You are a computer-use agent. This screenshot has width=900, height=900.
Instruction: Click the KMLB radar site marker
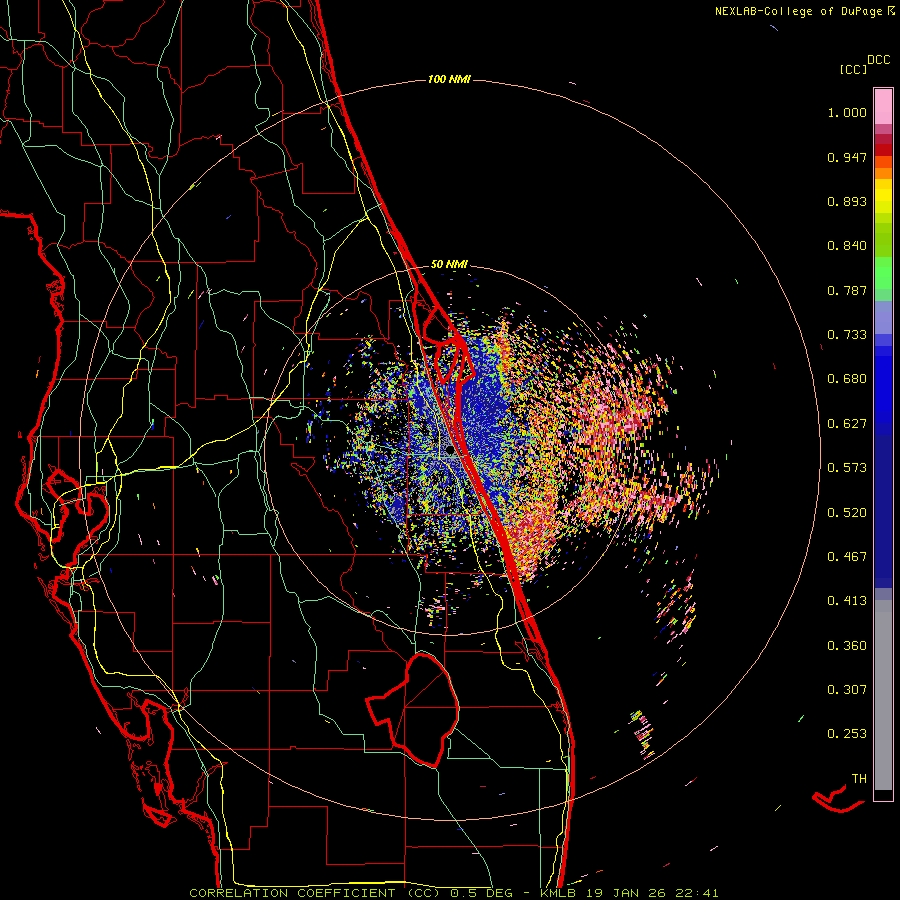click(x=450, y=451)
